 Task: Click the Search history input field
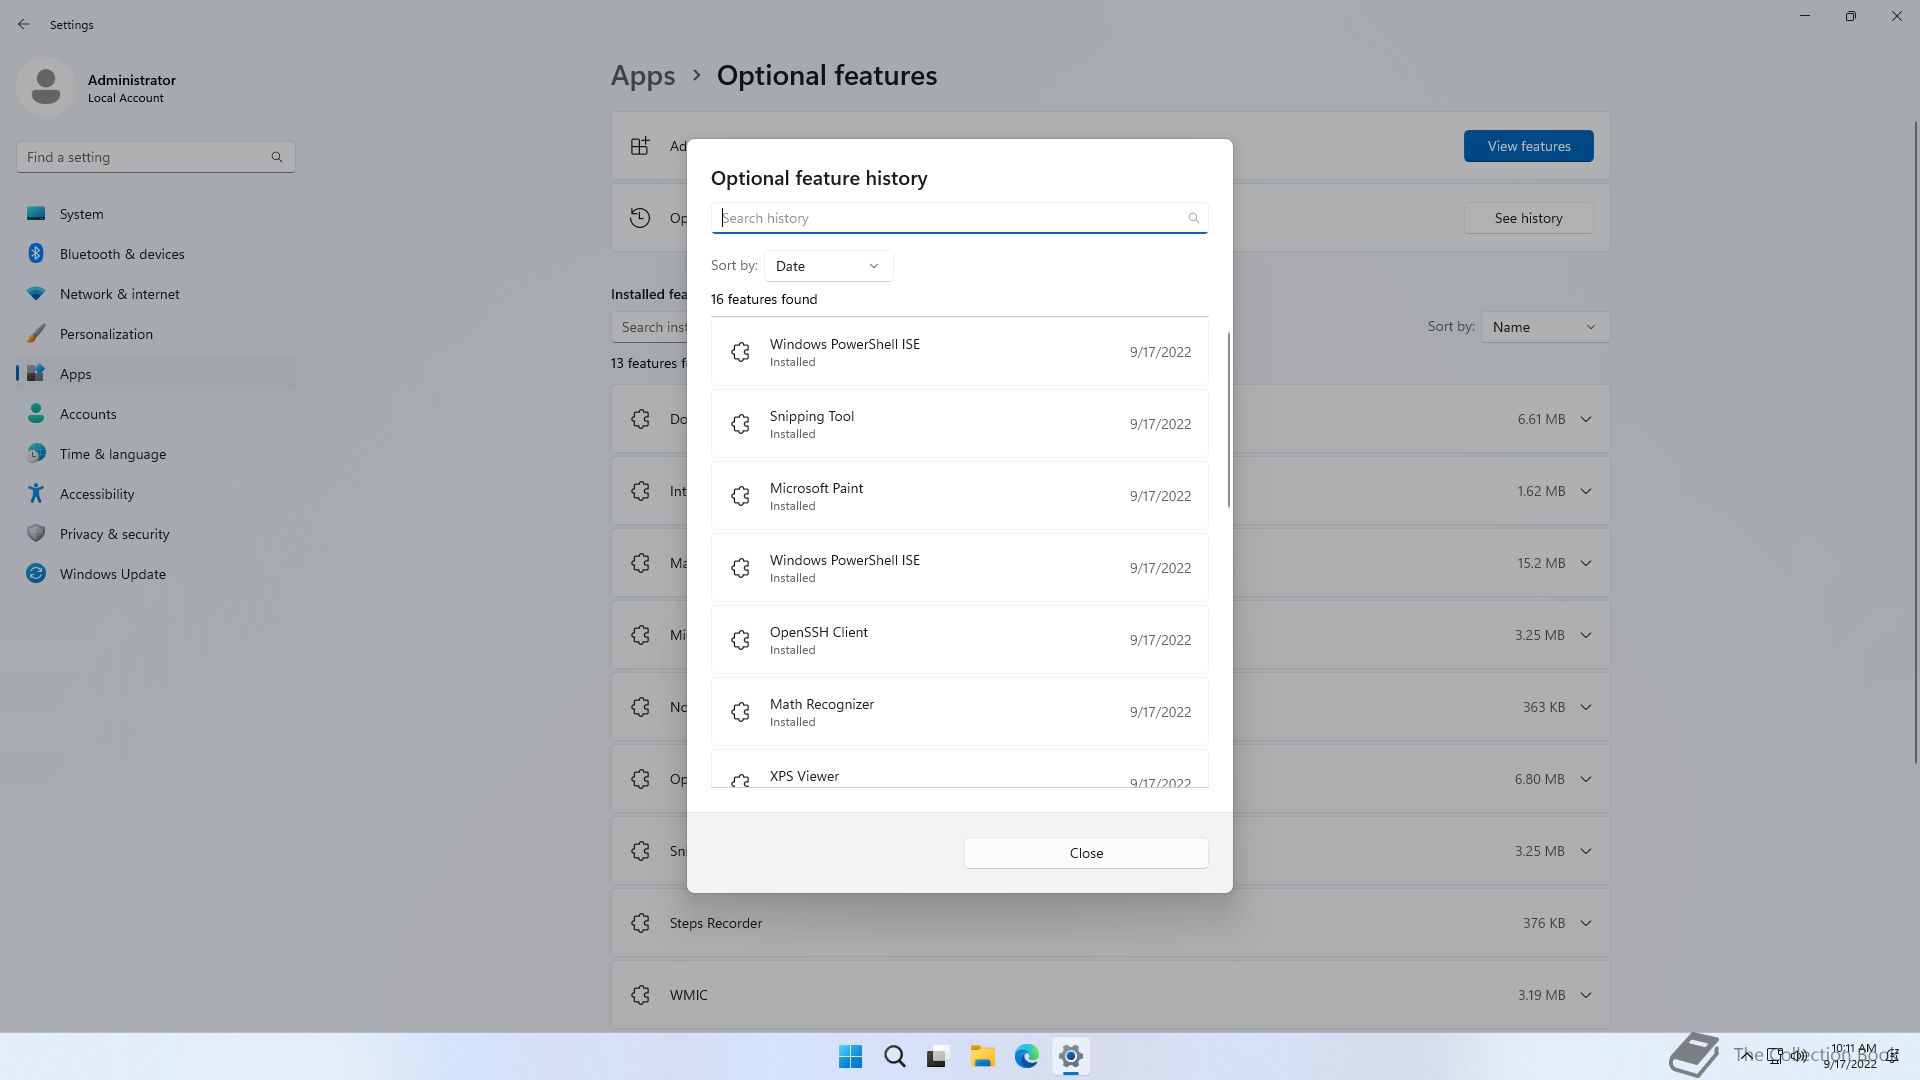pos(959,218)
